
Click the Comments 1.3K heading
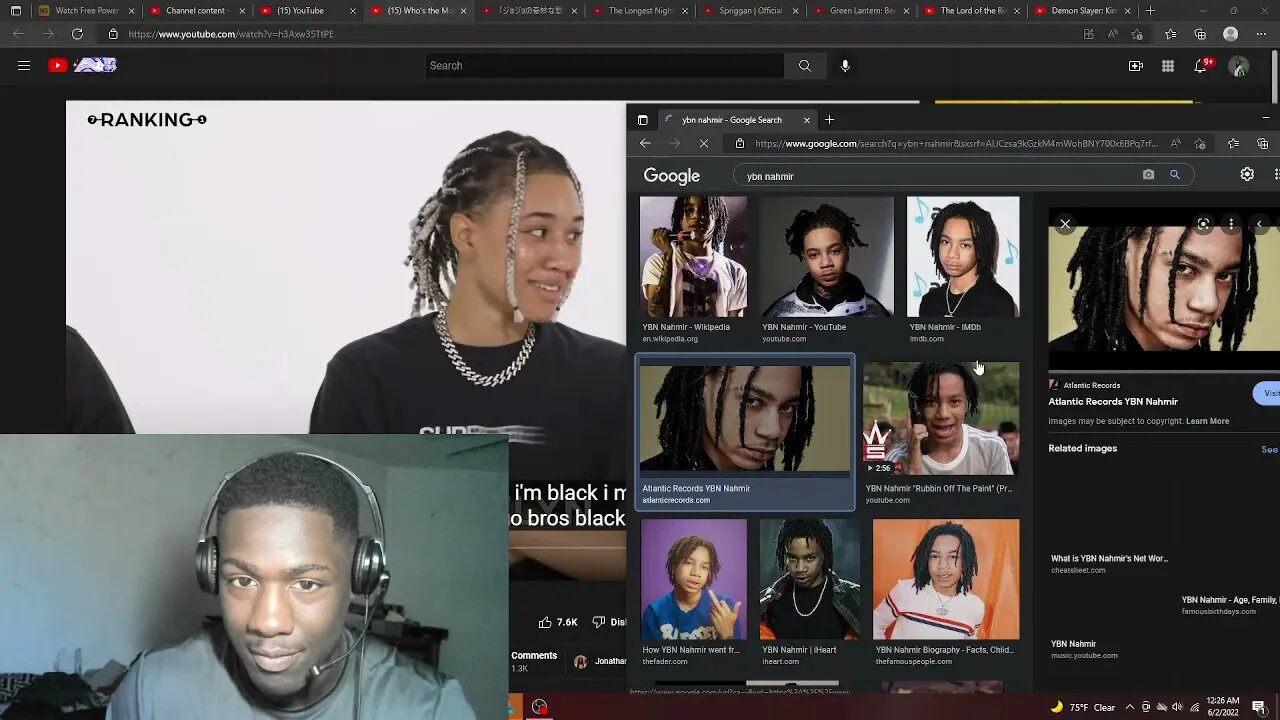534,661
